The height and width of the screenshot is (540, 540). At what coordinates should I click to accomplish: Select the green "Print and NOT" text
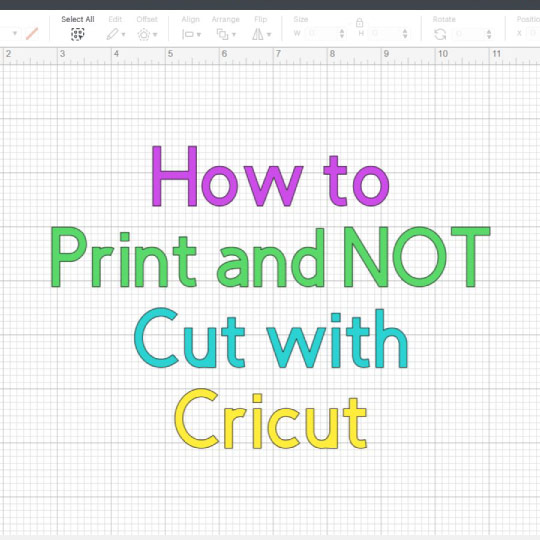pyautogui.click(x=270, y=257)
